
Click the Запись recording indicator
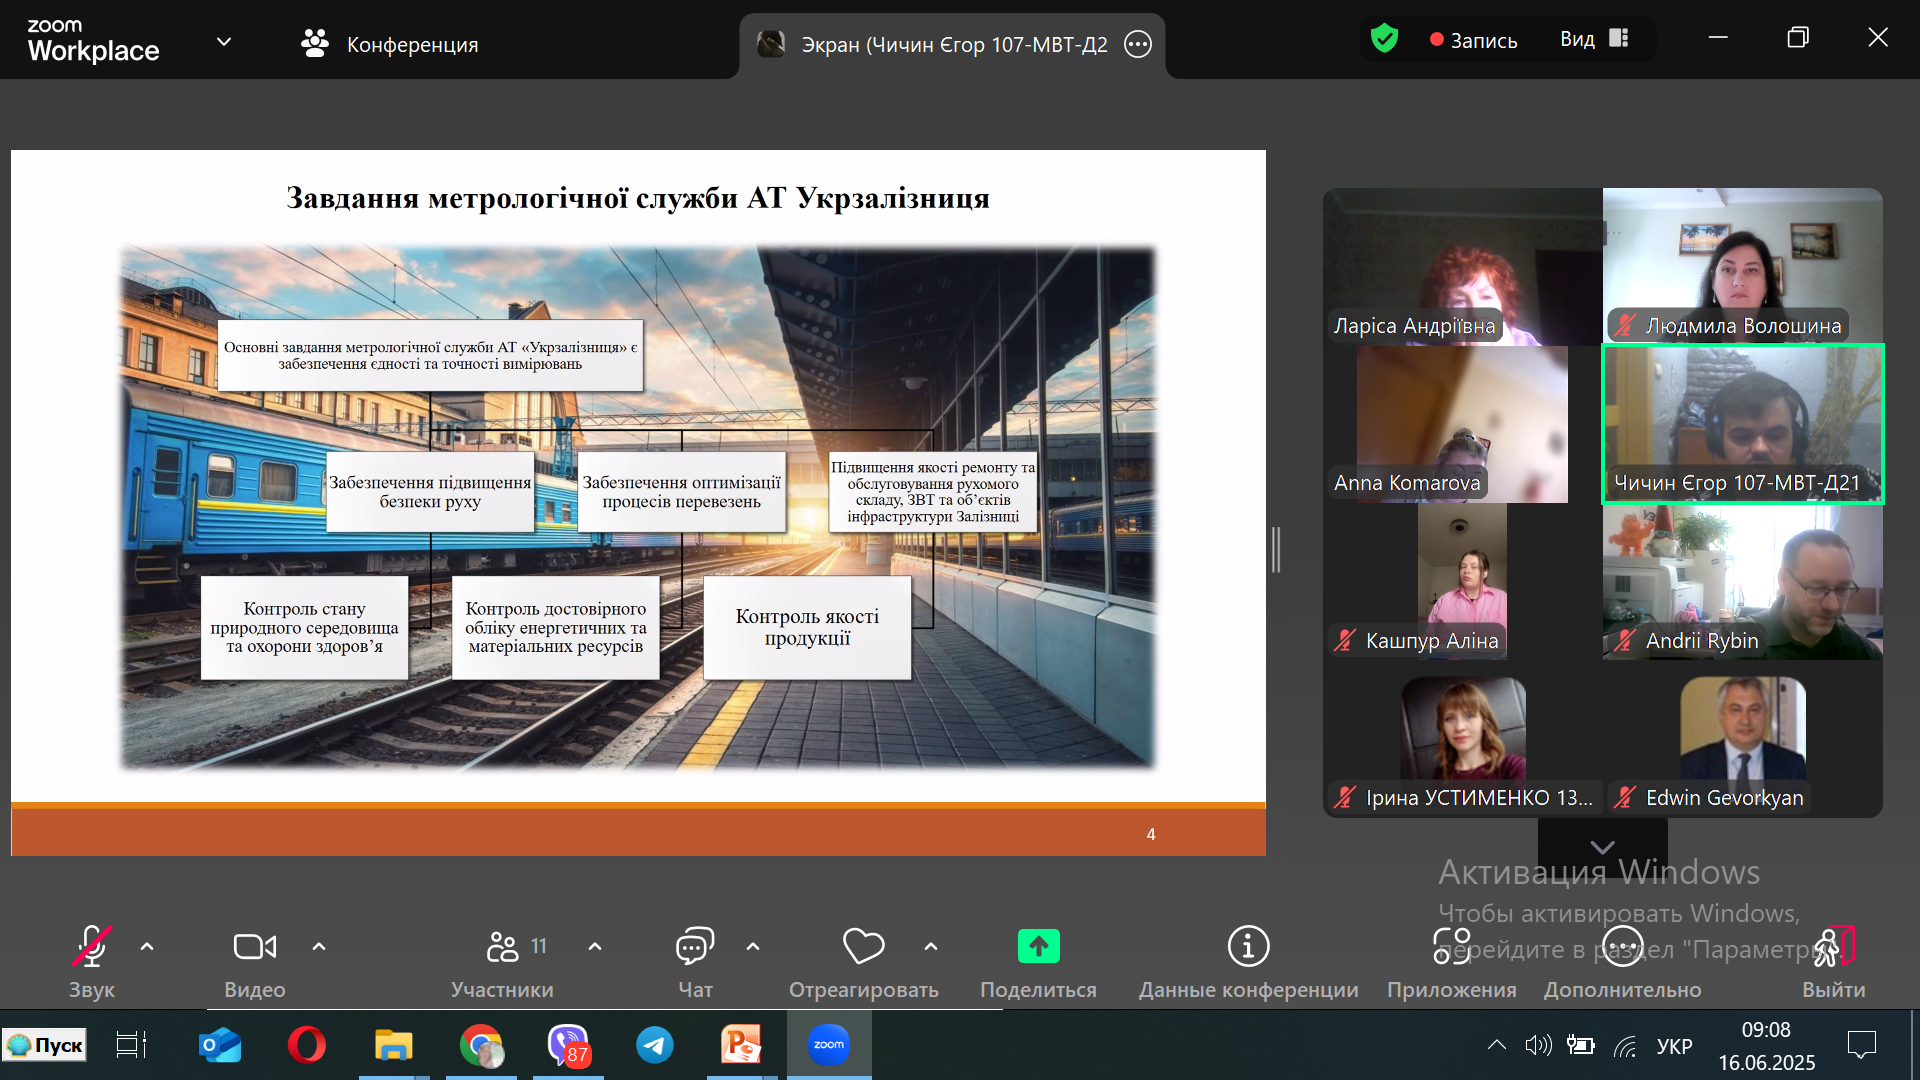pyautogui.click(x=1474, y=40)
